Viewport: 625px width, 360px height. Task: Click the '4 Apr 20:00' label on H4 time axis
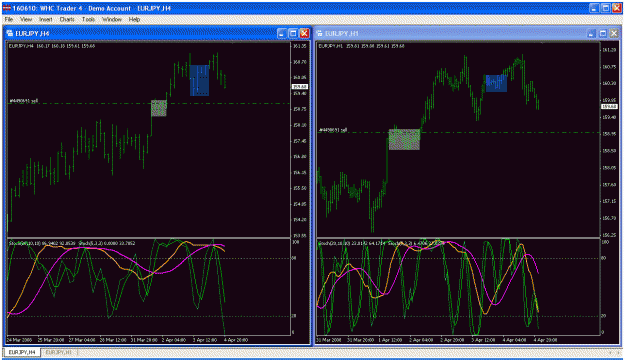coord(236,340)
